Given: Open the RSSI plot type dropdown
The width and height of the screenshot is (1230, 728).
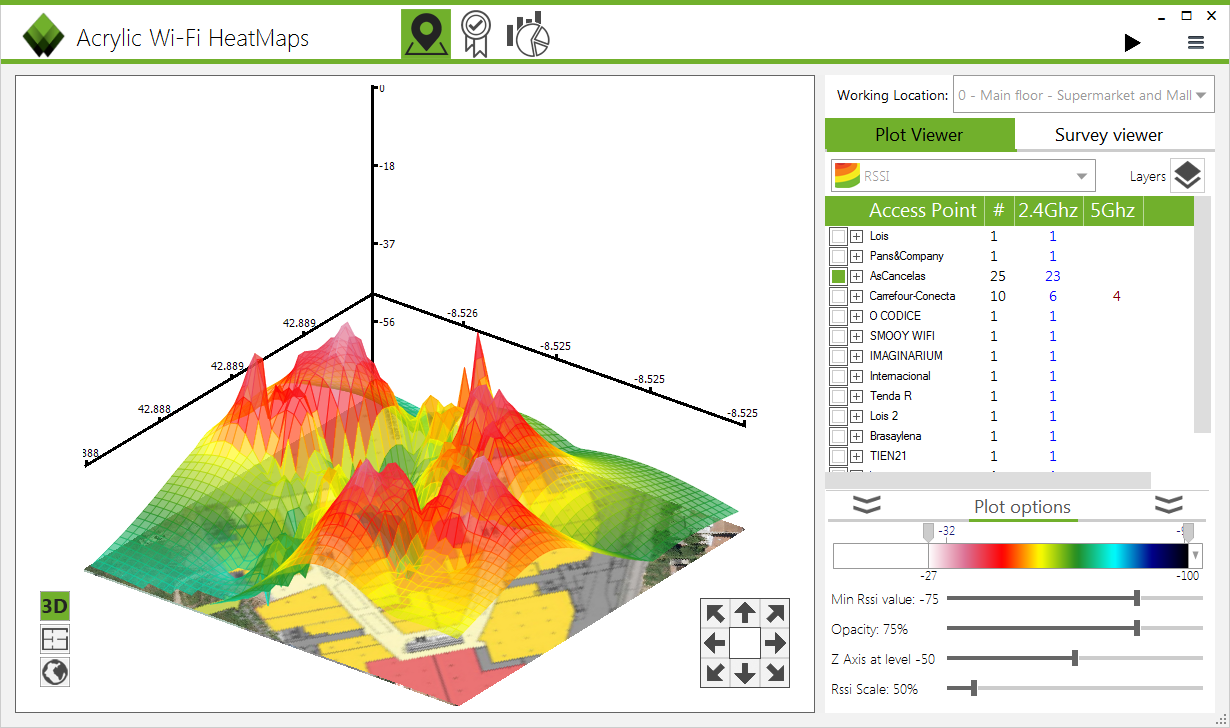Looking at the screenshot, I should point(963,176).
